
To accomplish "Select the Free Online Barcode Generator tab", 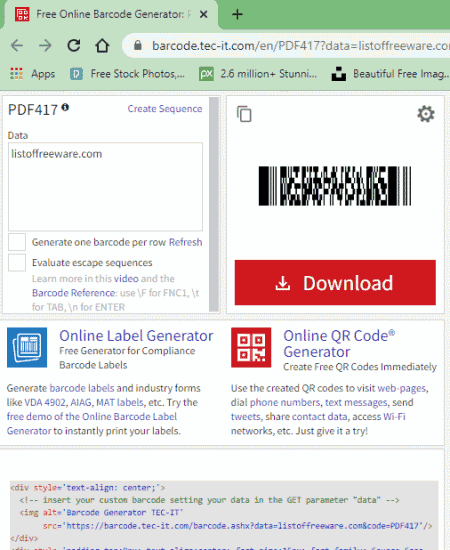I will tap(109, 14).
